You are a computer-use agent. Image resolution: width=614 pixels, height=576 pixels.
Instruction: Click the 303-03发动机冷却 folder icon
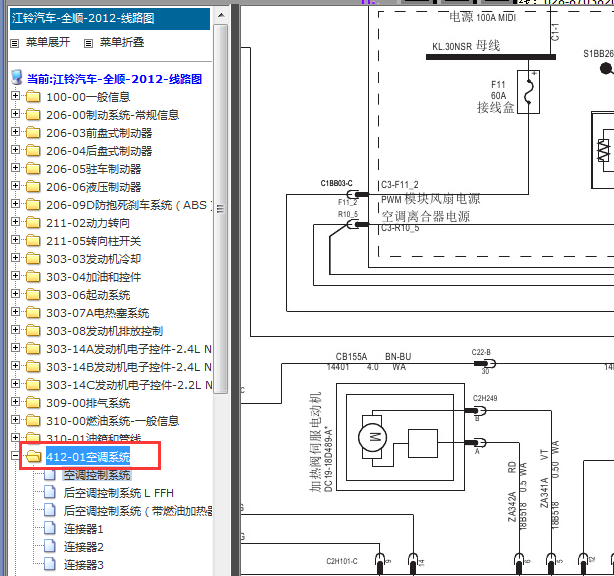pyautogui.click(x=33, y=259)
